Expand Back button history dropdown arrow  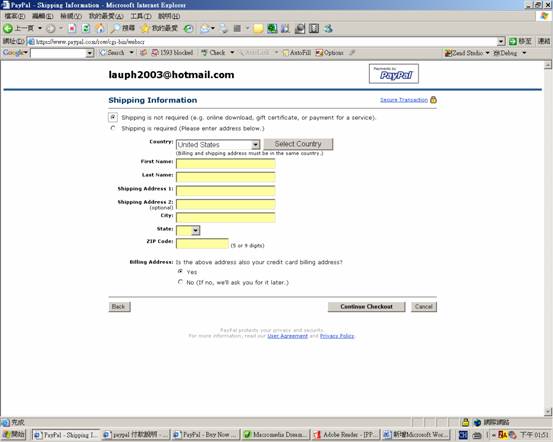coord(40,29)
